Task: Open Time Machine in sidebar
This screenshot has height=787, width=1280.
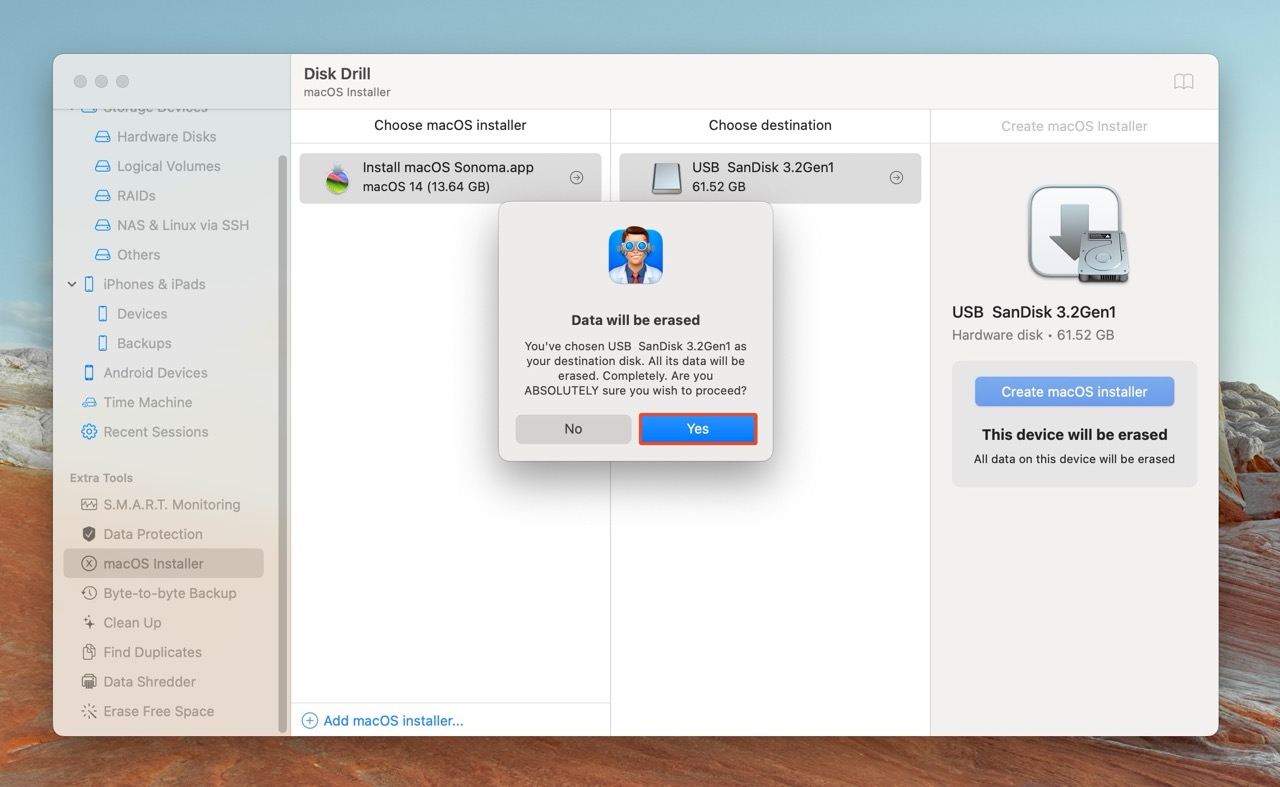Action: click(x=147, y=402)
